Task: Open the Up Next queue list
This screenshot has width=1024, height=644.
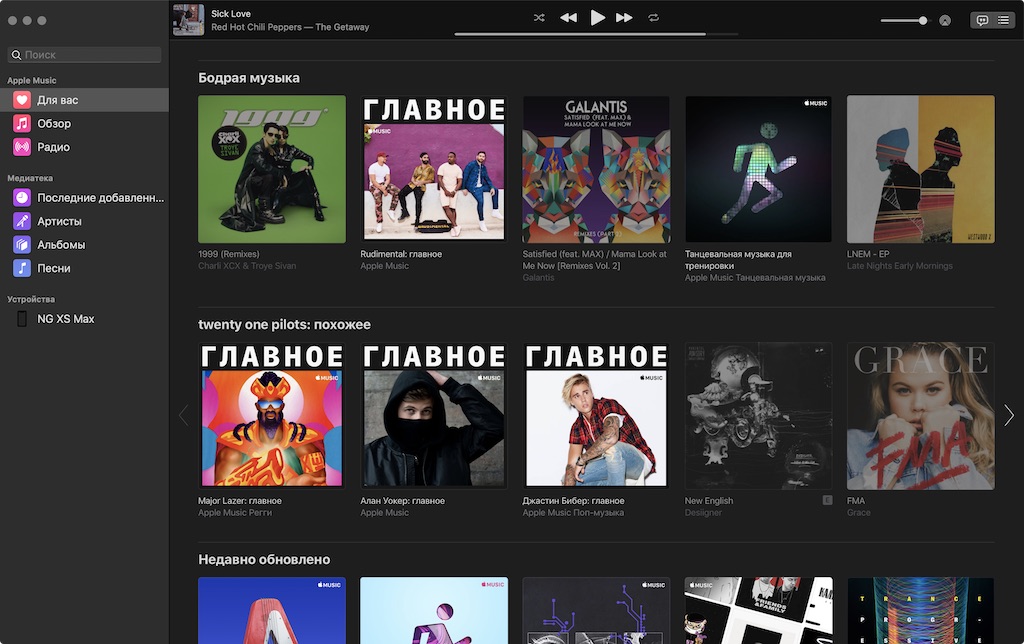Action: click(1003, 20)
